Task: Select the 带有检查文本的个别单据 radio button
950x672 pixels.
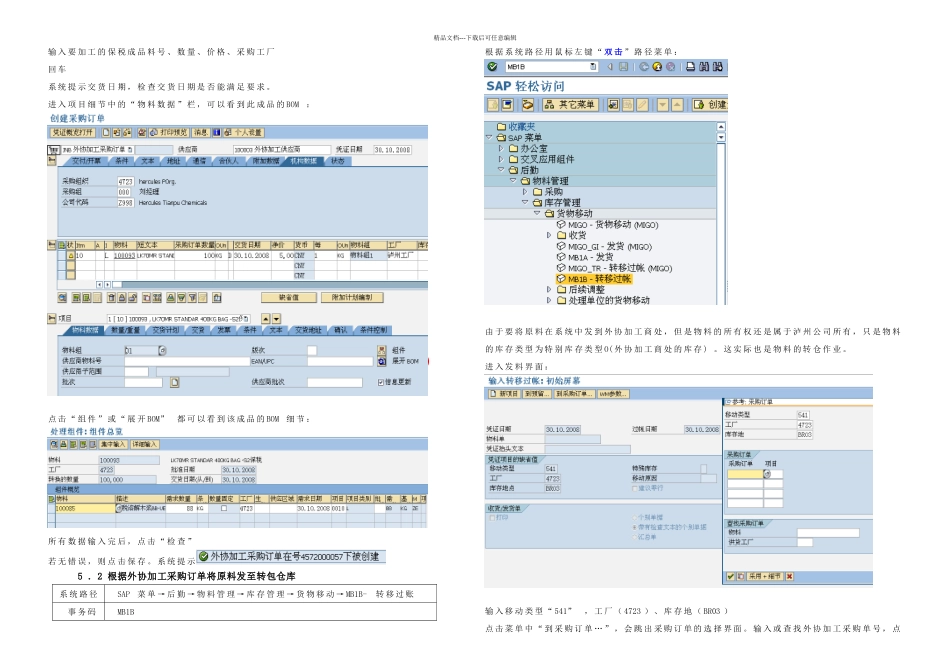Action: point(634,527)
